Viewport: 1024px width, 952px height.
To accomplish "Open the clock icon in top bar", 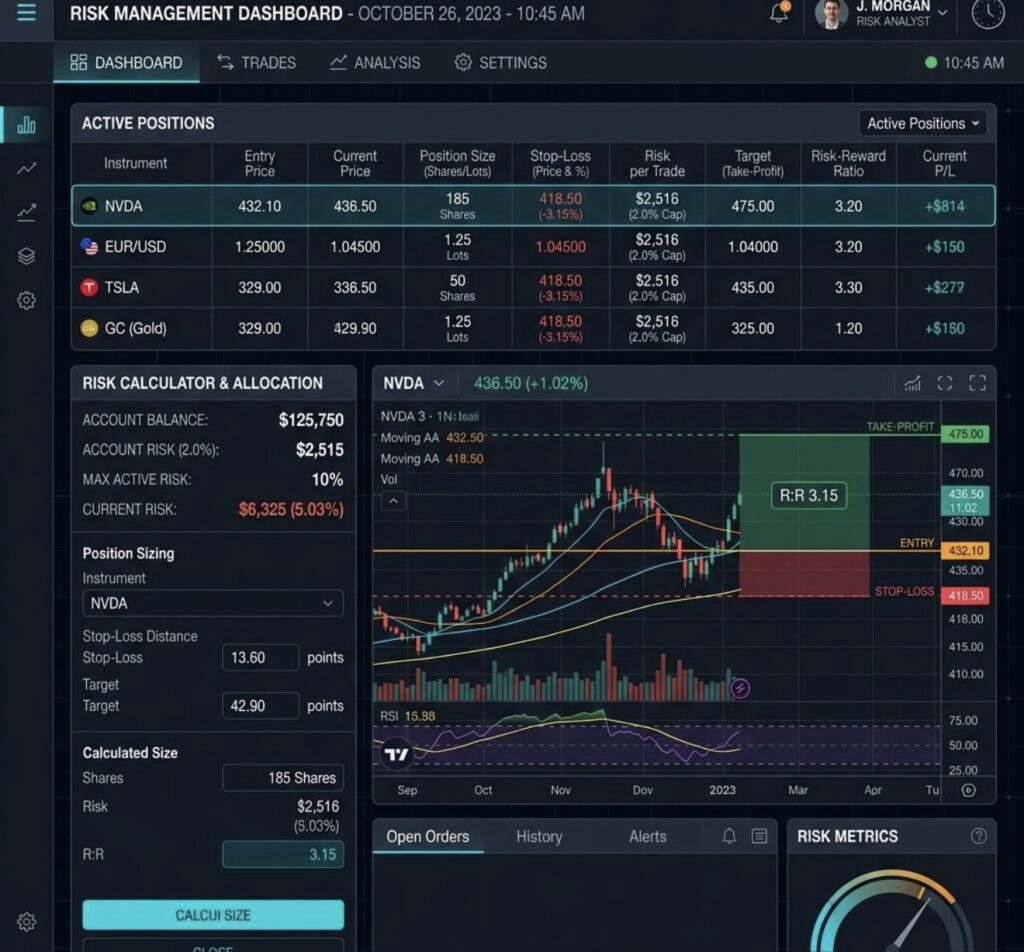I will (x=987, y=13).
